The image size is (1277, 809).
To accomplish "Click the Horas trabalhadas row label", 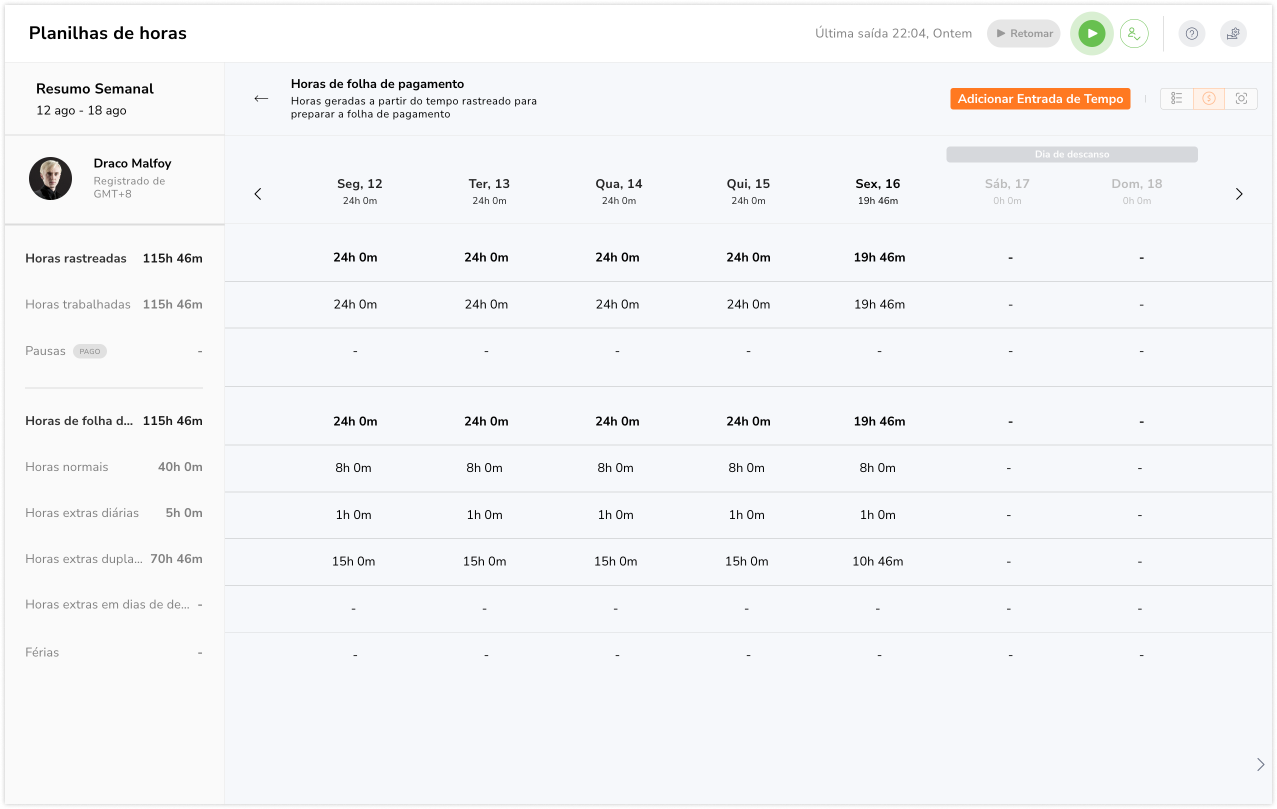I will pyautogui.click(x=78, y=304).
